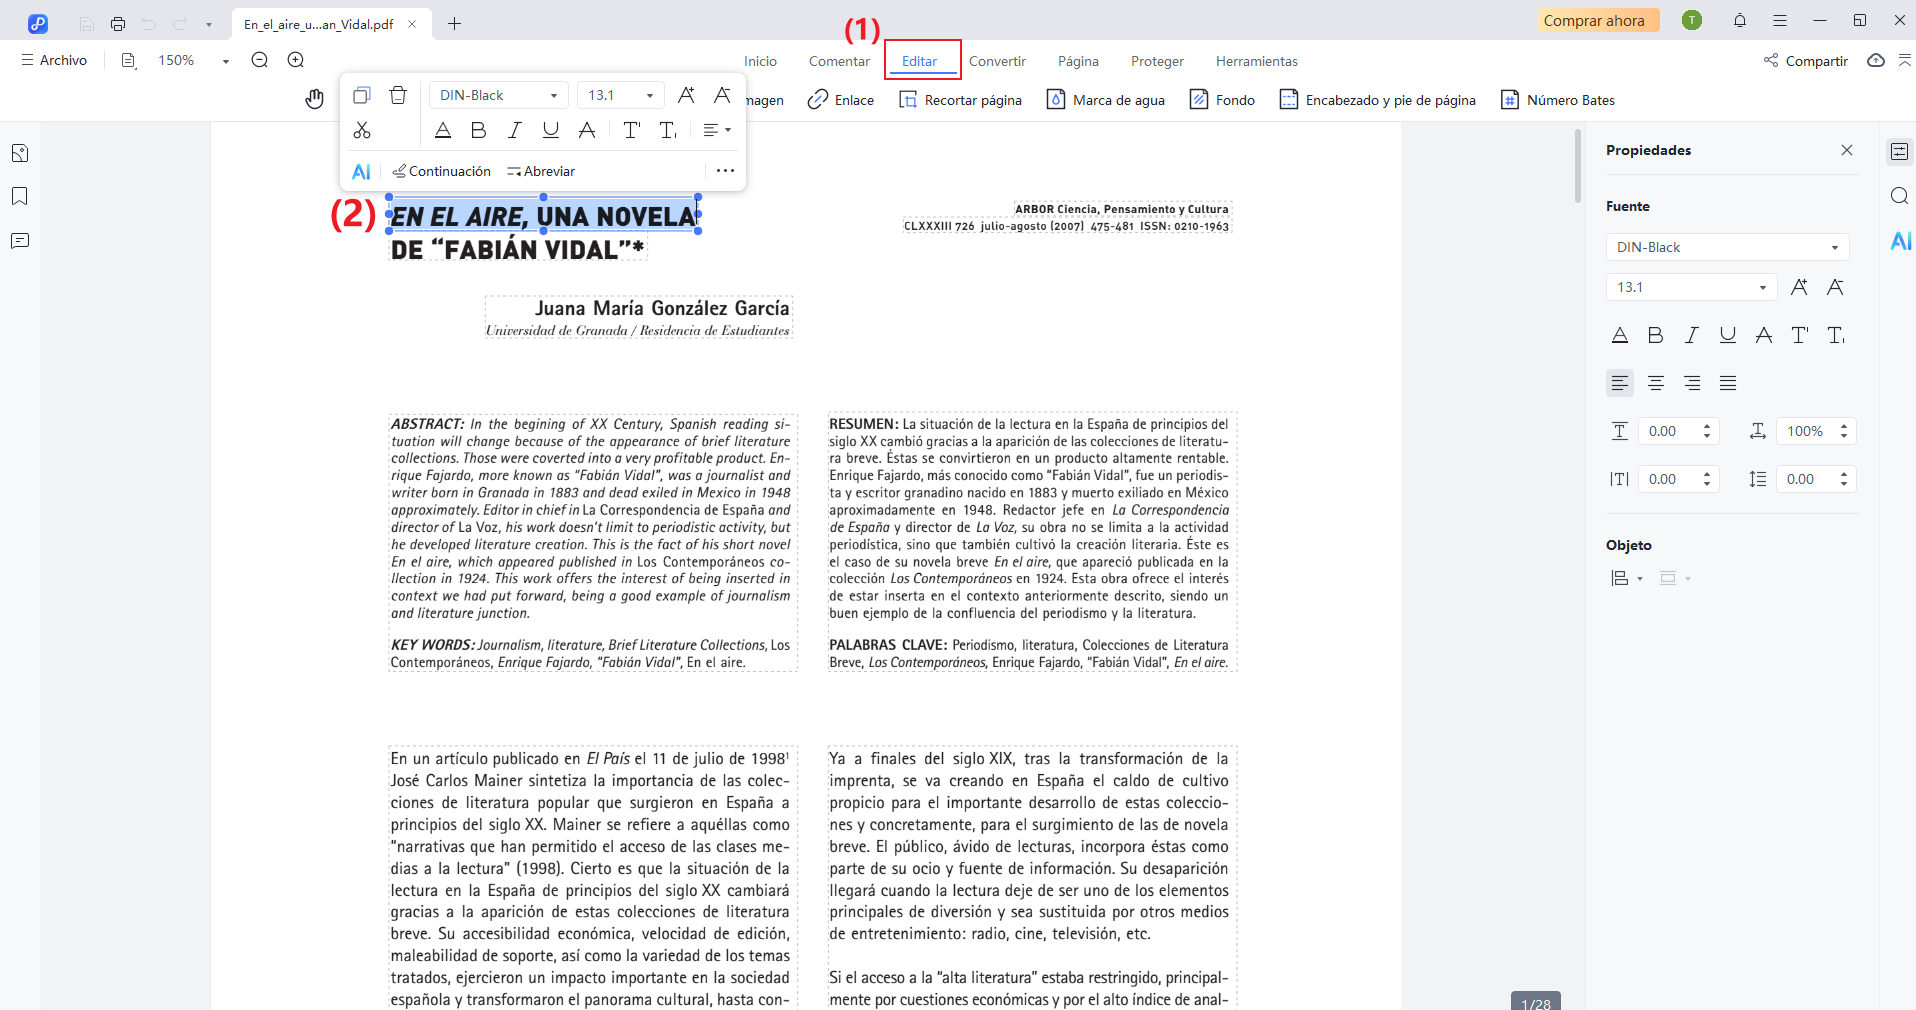This screenshot has width=1916, height=1010.
Task: Zoom out with minus icon
Action: (x=260, y=60)
